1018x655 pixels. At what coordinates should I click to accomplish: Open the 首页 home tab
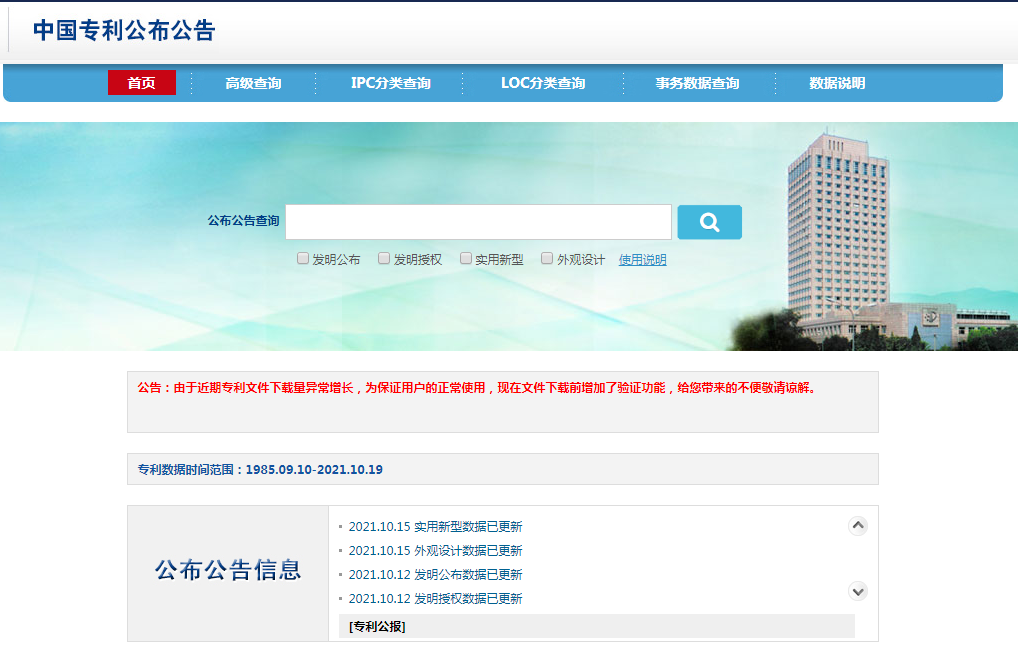coord(141,83)
